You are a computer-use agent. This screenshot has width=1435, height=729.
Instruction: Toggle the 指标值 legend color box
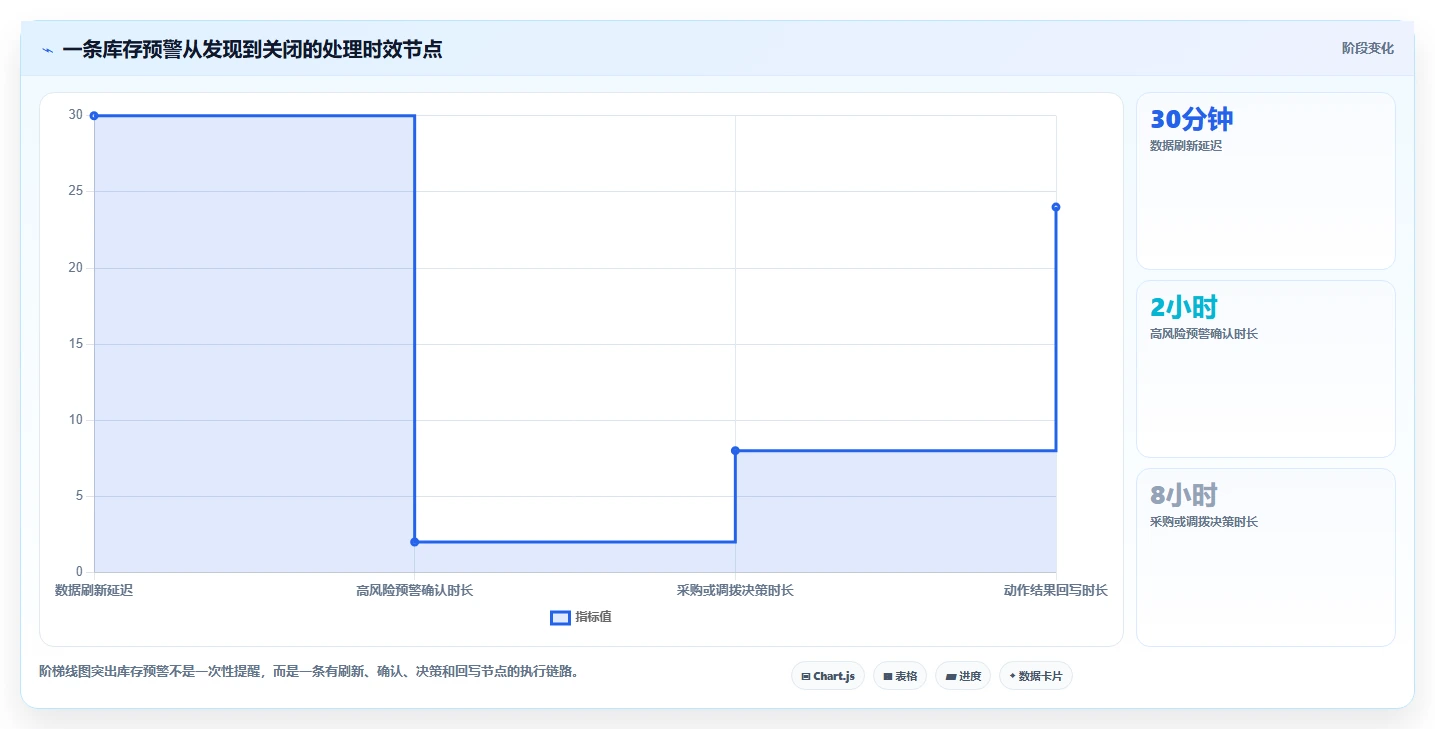pos(560,617)
